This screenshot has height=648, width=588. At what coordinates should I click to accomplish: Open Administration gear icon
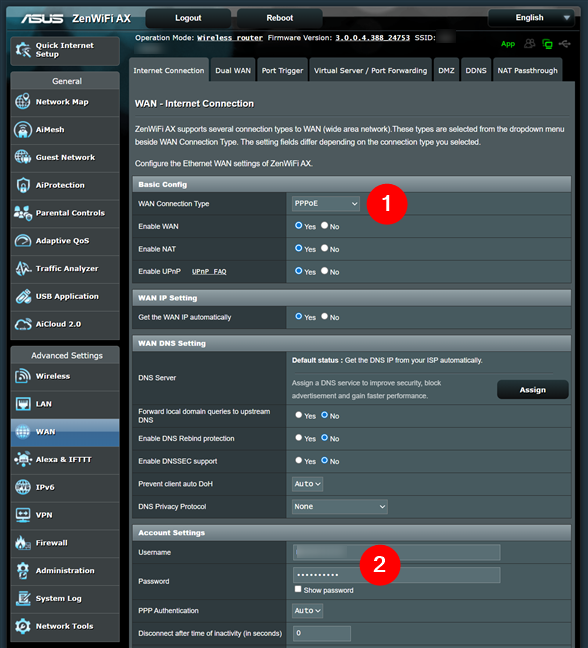click(23, 570)
